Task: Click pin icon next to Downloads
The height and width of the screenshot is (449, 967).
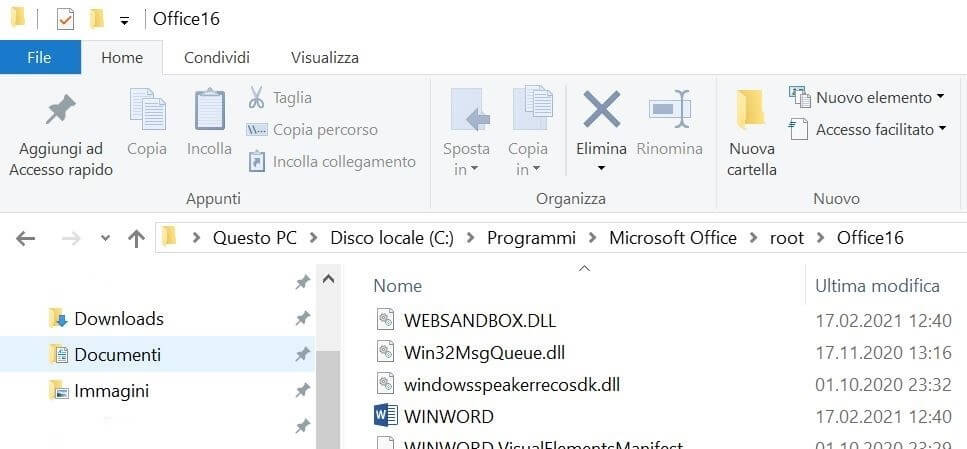Action: pos(302,319)
